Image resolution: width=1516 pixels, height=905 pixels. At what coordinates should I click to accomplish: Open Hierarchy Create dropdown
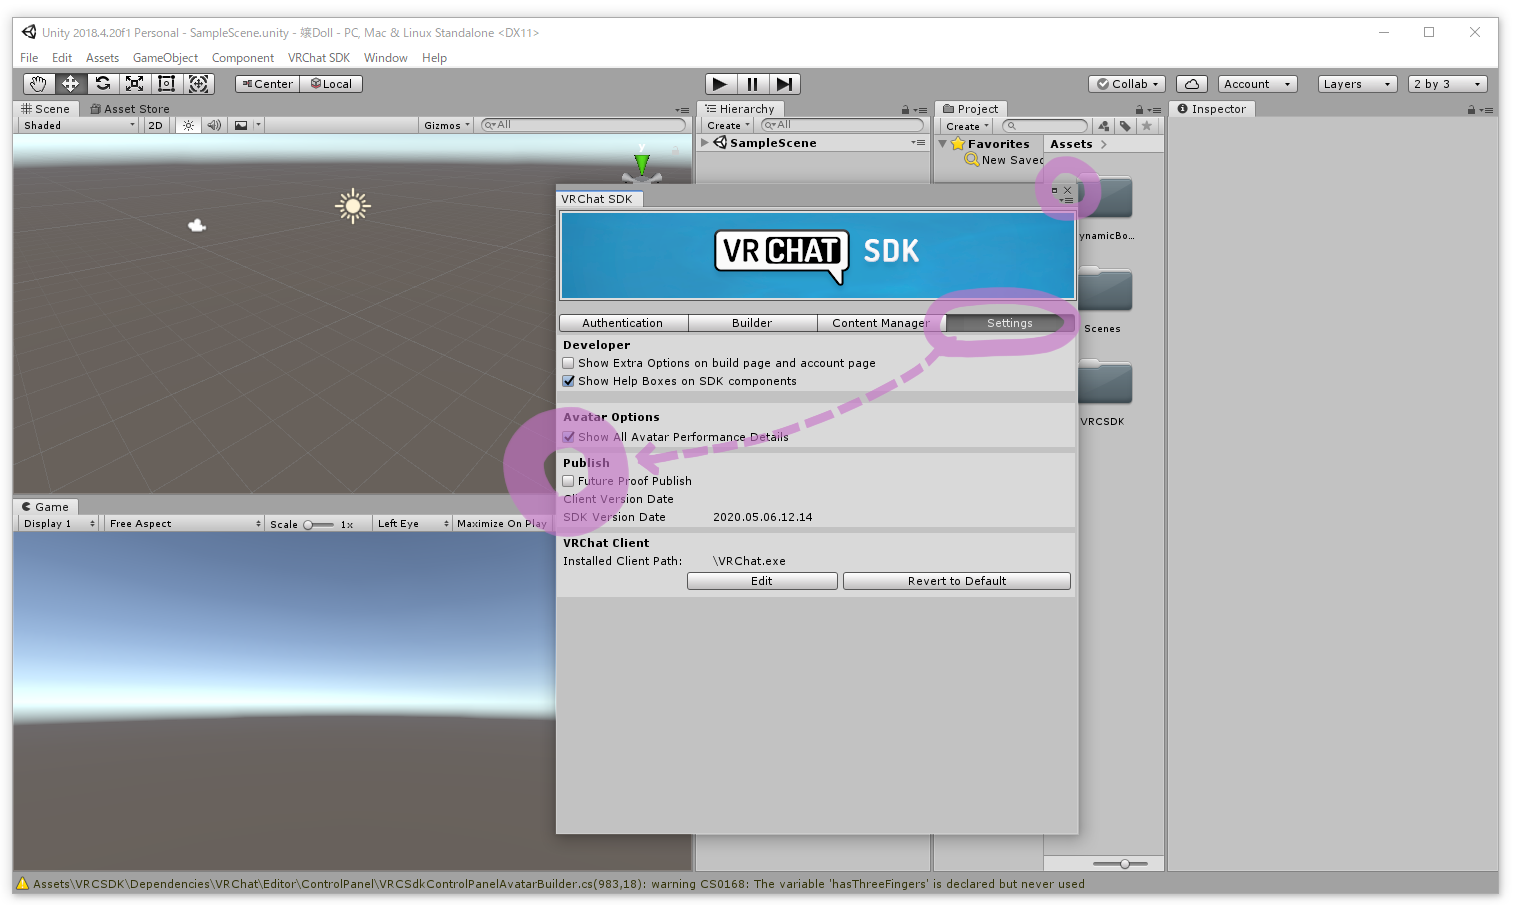[x=728, y=125]
